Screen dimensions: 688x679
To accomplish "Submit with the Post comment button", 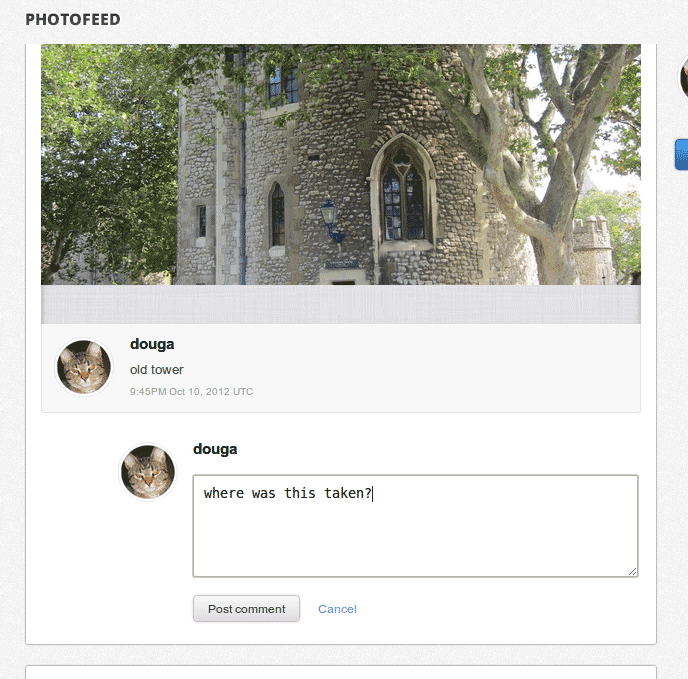I will click(x=246, y=609).
